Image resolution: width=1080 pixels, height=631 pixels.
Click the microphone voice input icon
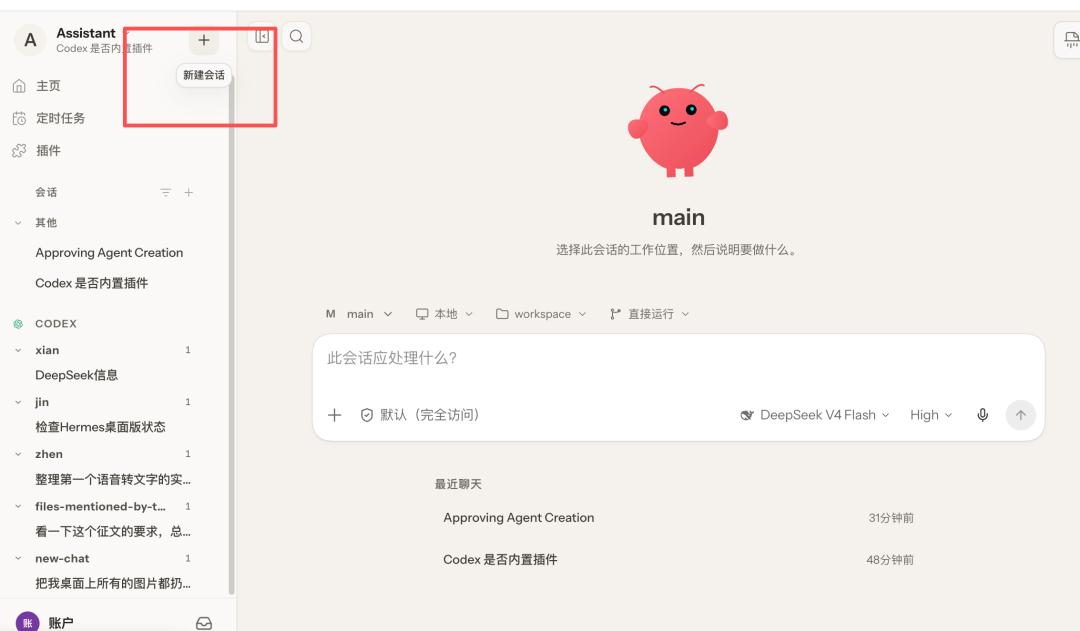click(983, 415)
